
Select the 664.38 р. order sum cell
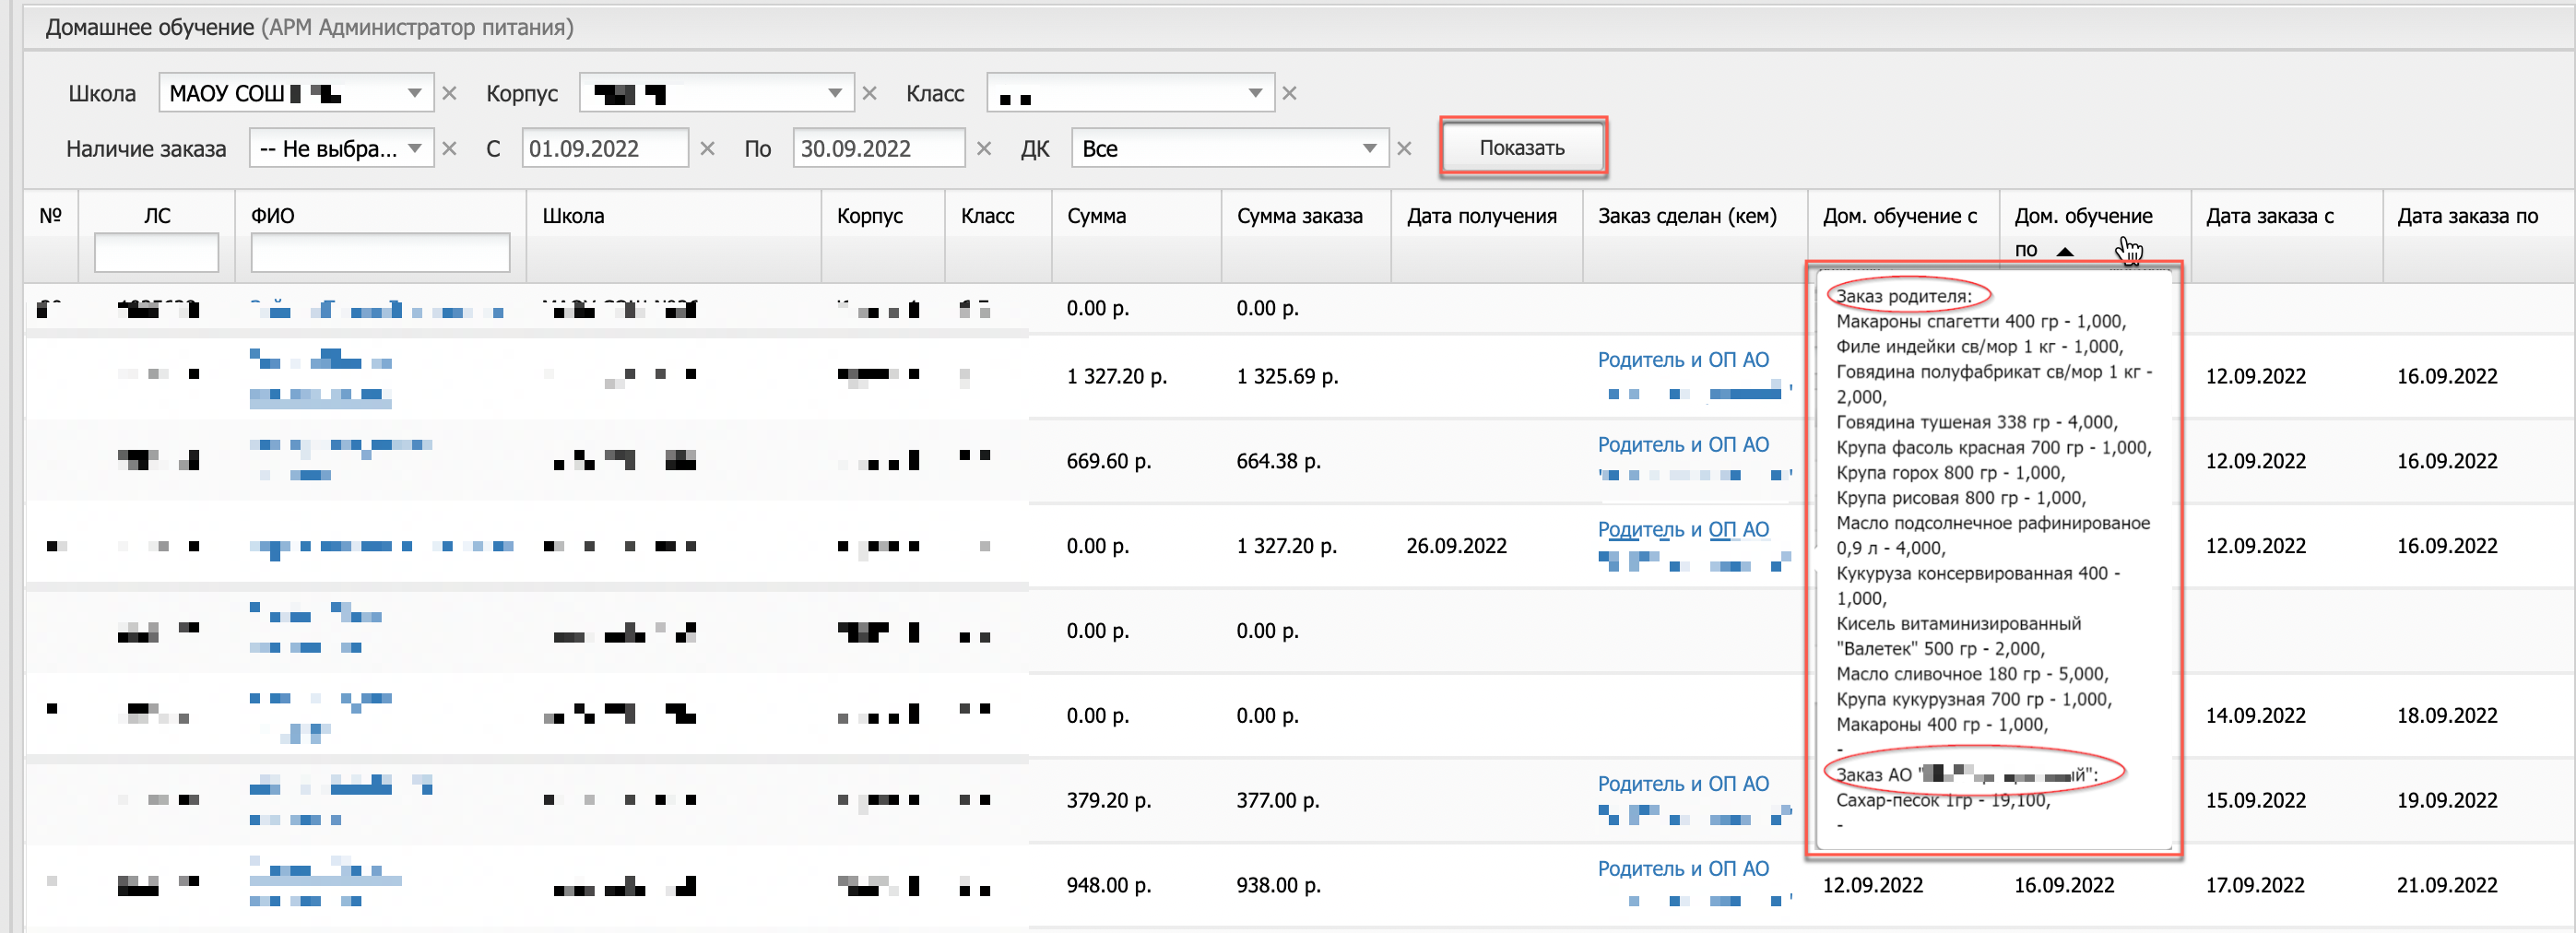click(x=1278, y=462)
